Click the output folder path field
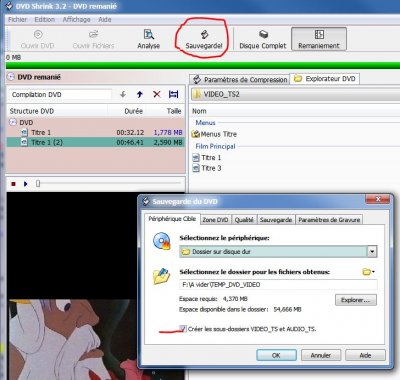Viewport: 400px width, 380px height. (x=279, y=285)
